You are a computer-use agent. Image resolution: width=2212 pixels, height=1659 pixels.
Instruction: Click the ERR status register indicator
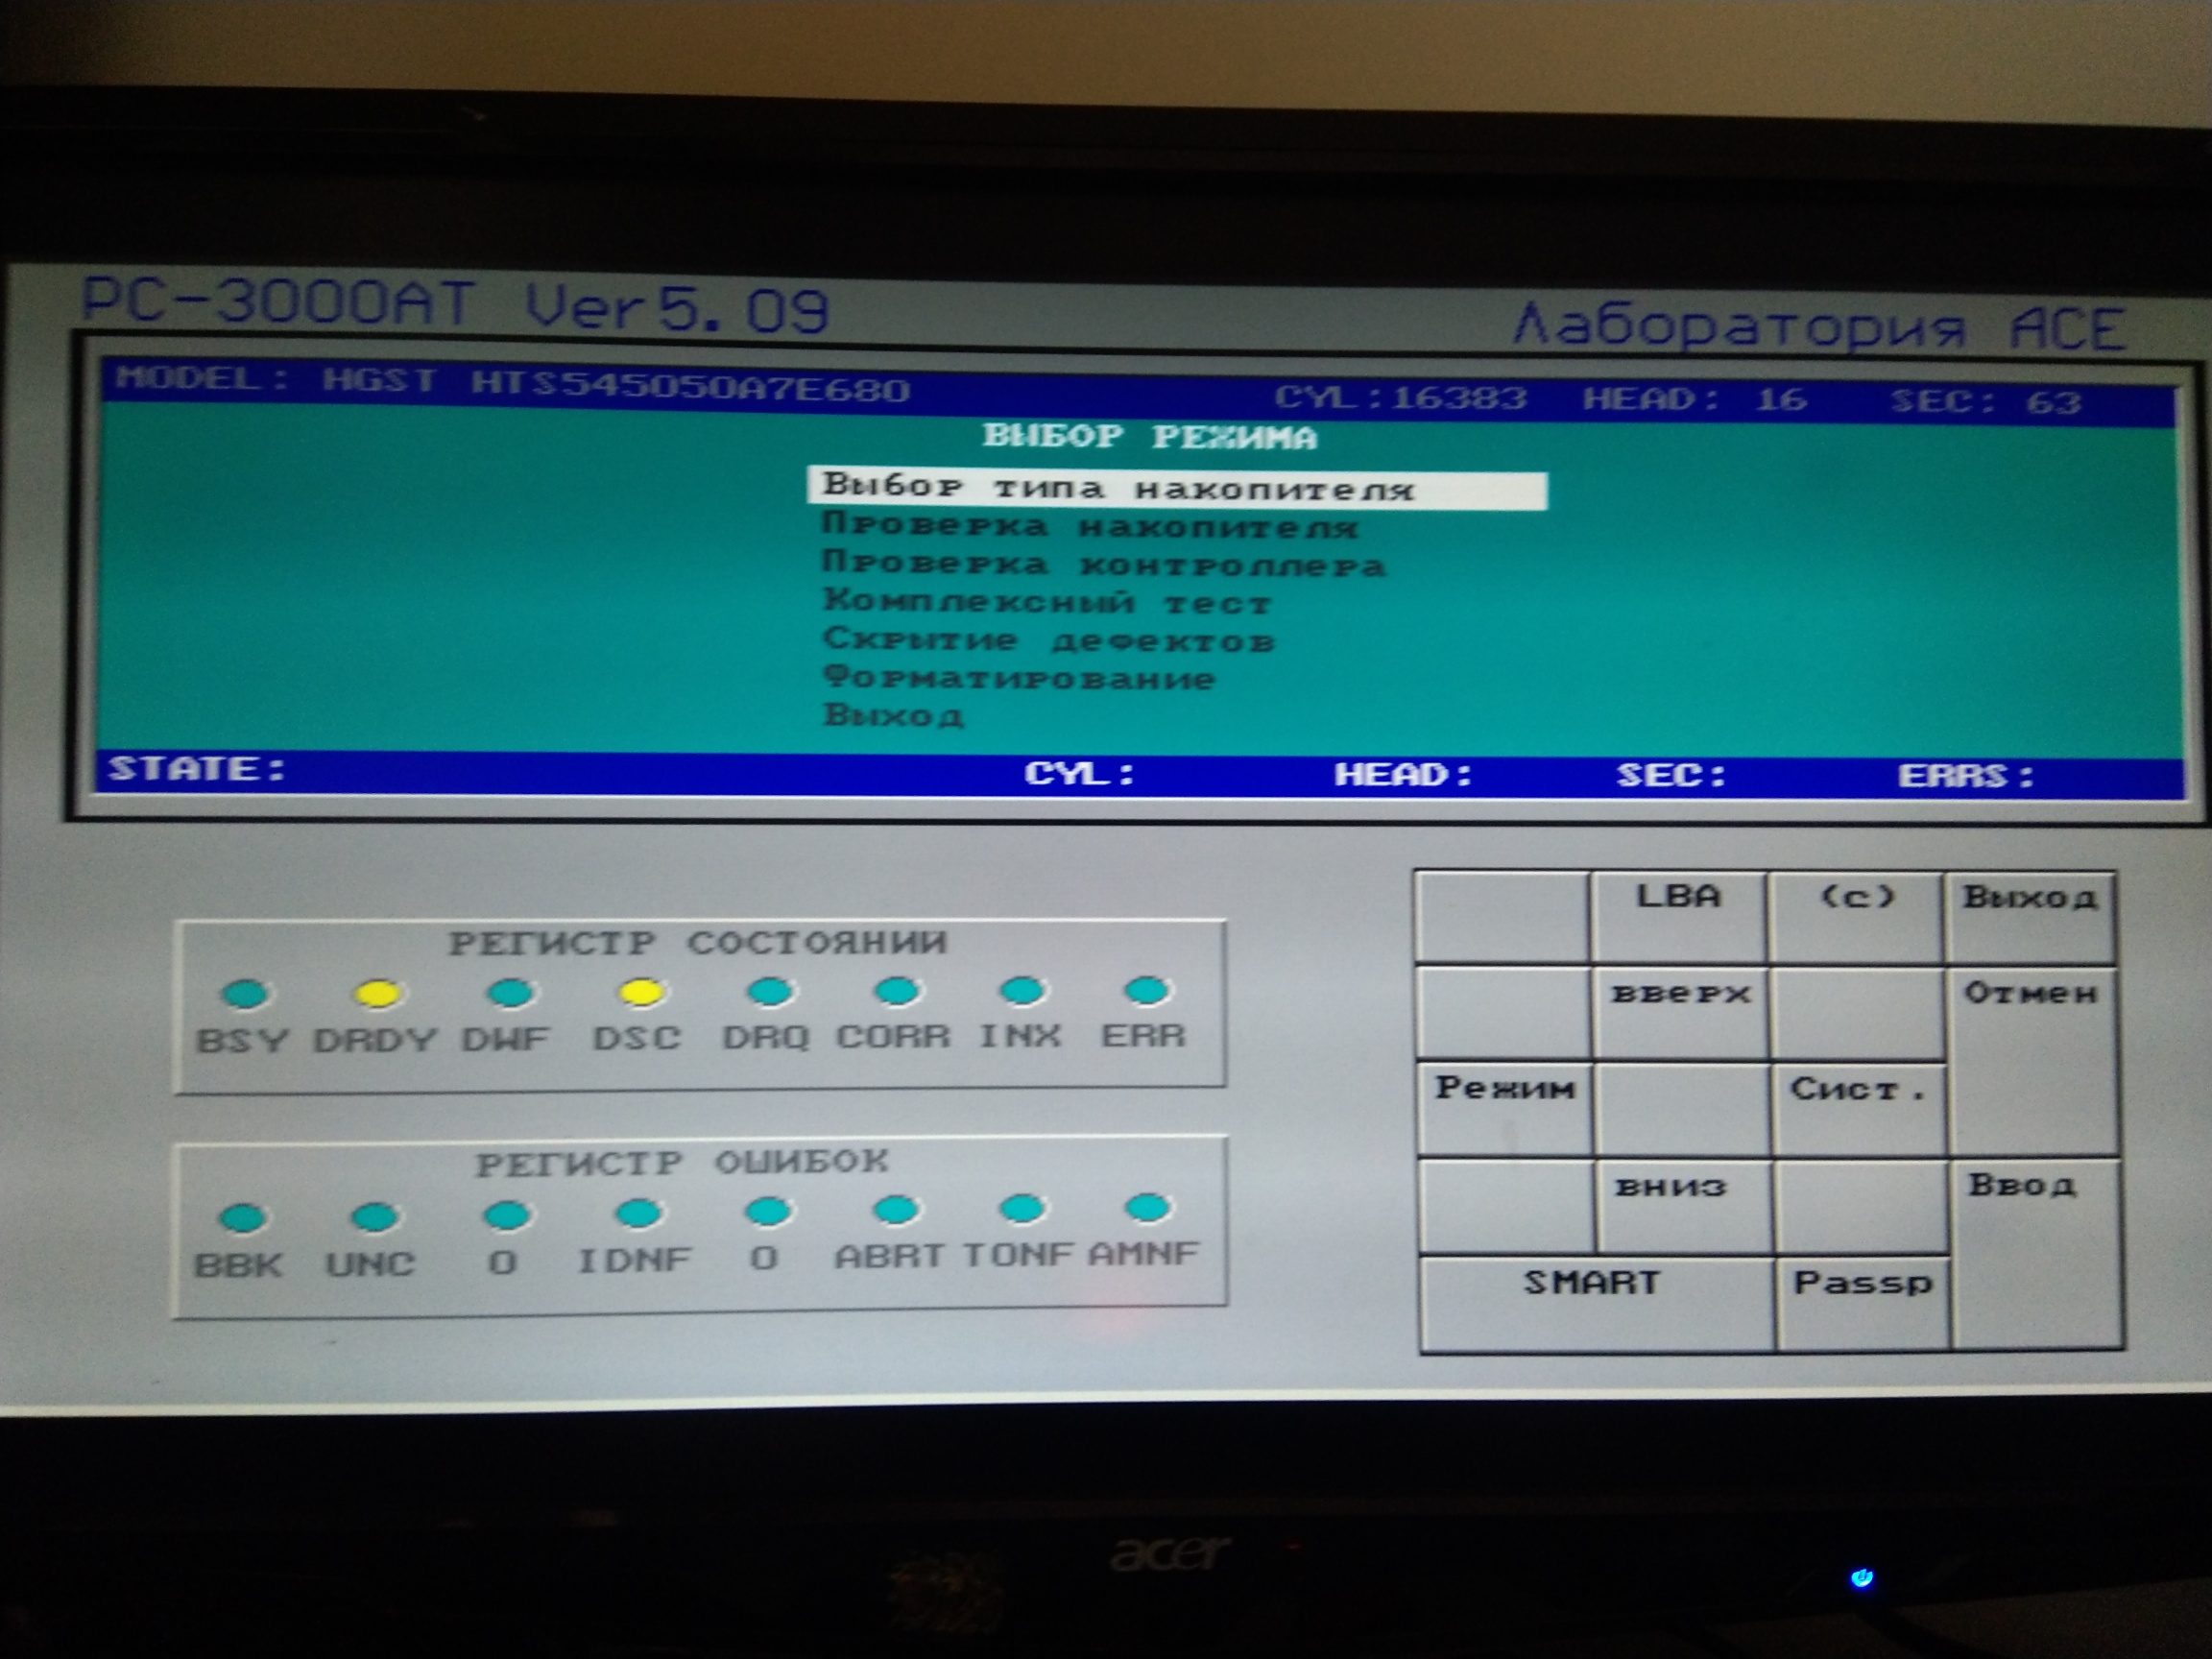point(1146,990)
